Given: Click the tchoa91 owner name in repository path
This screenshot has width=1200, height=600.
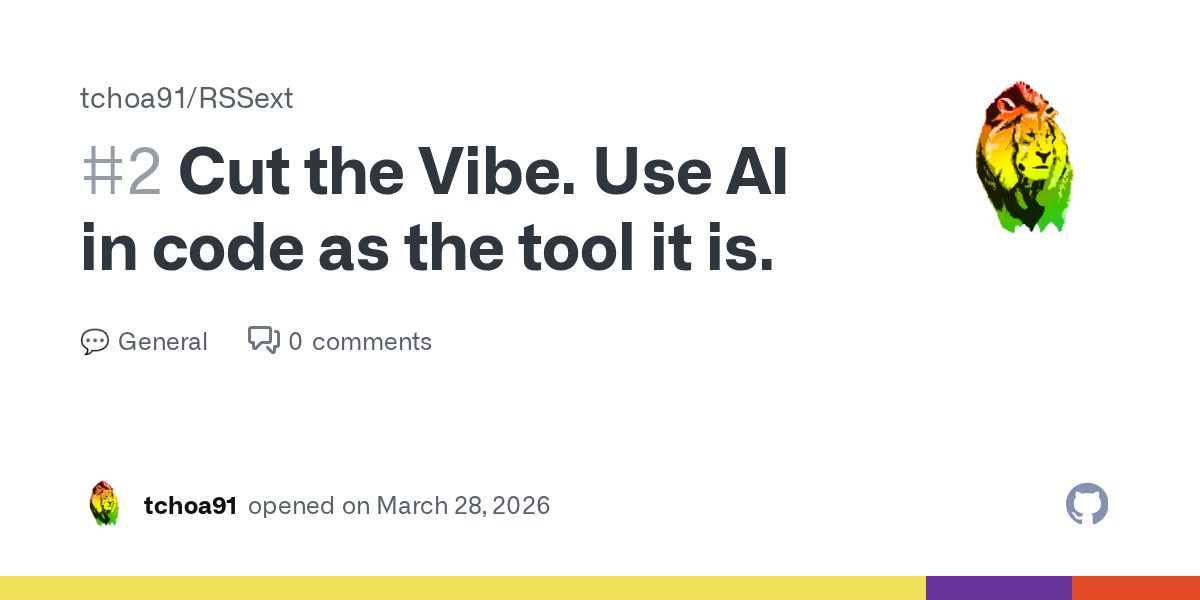Looking at the screenshot, I should pyautogui.click(x=136, y=98).
